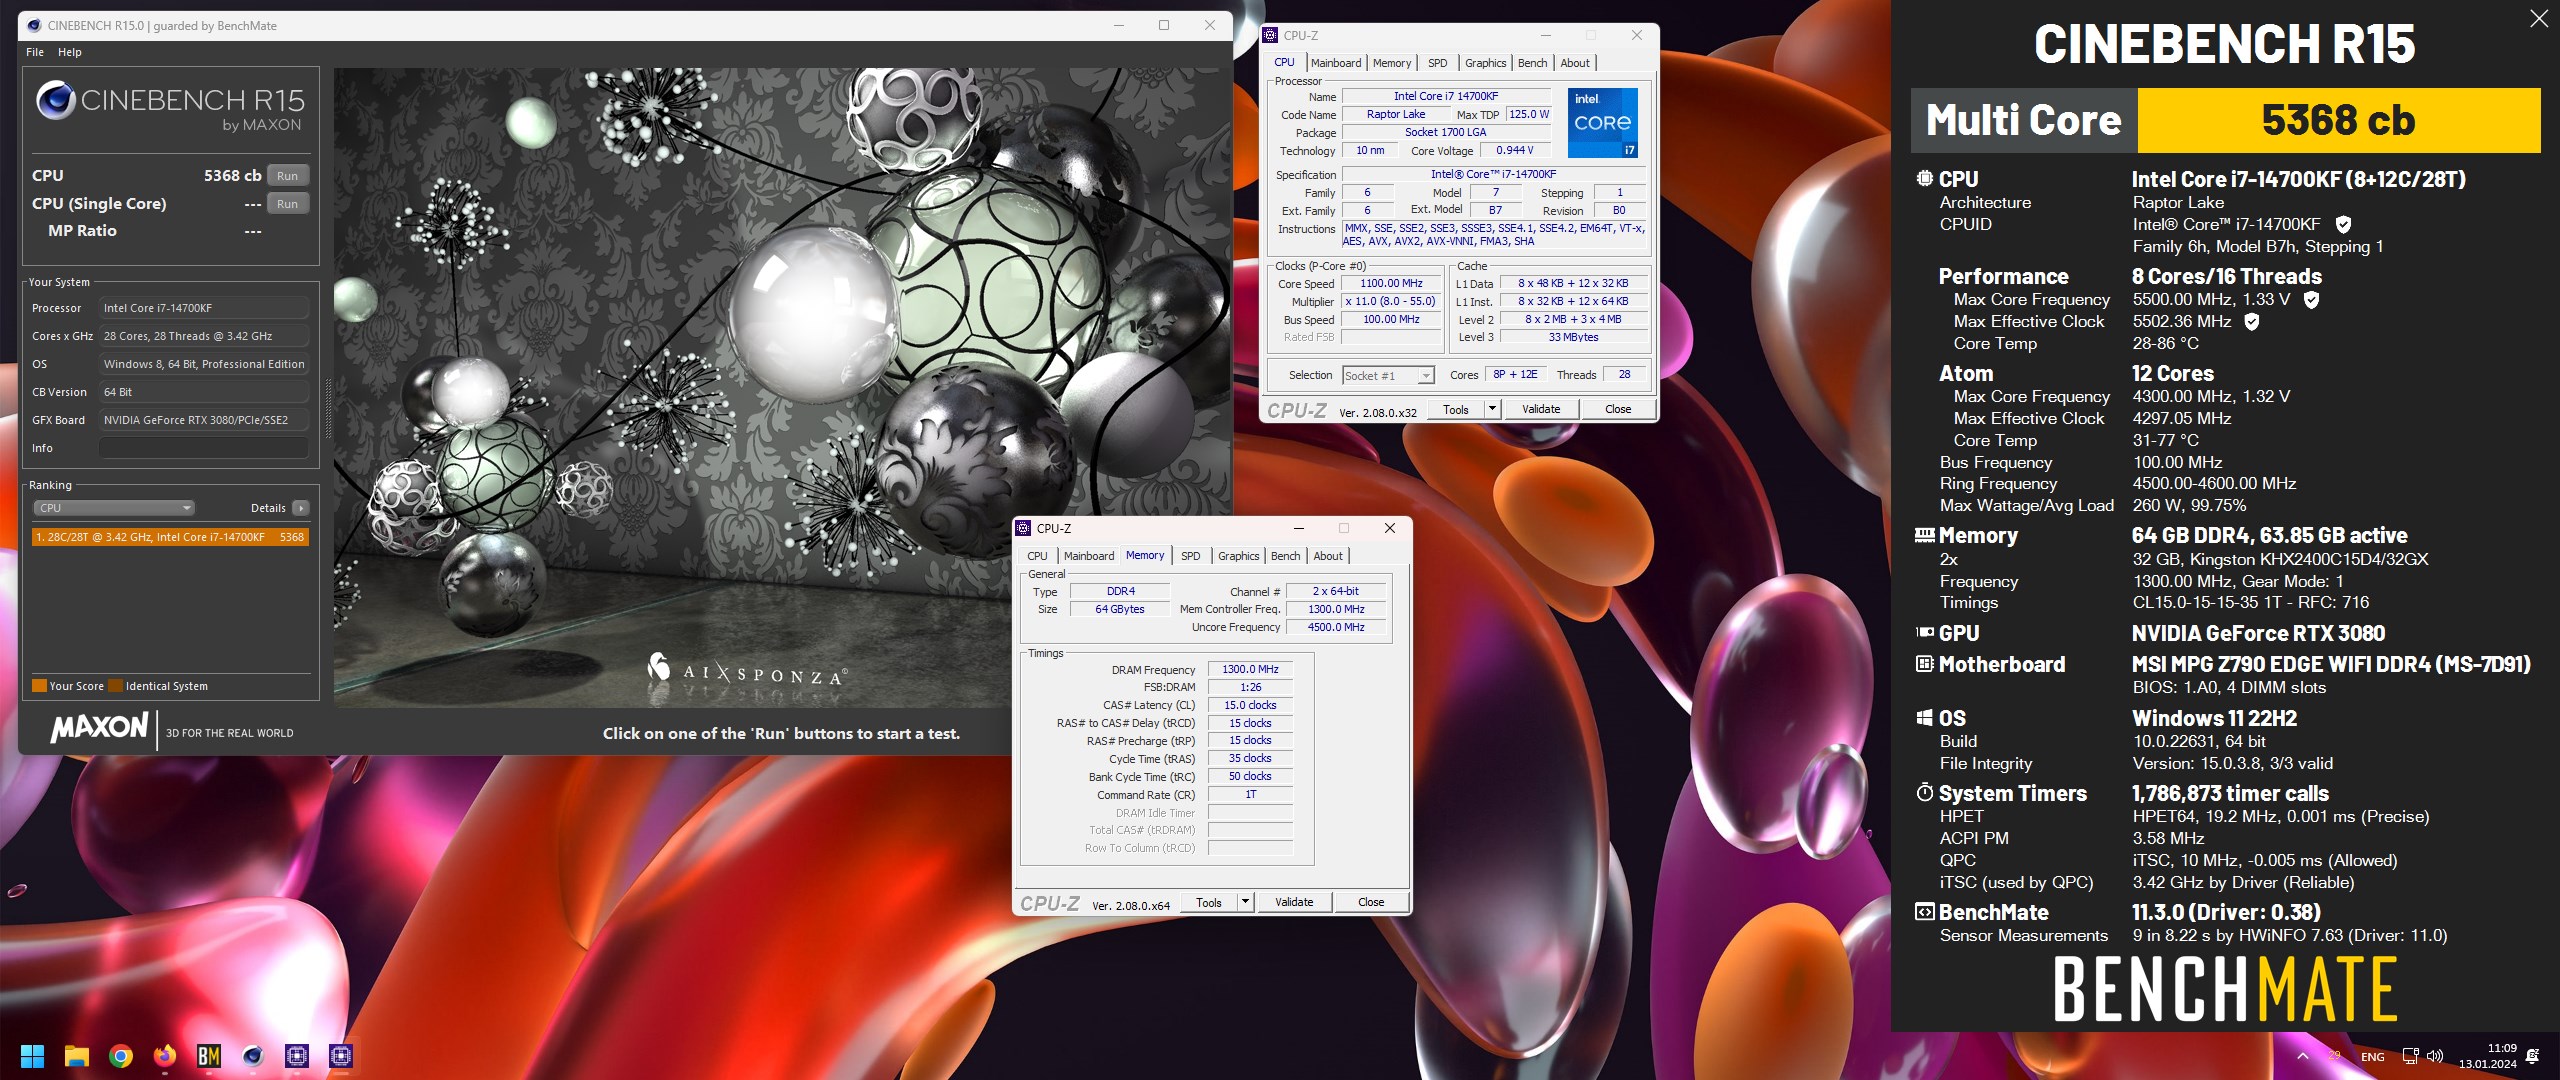The image size is (2560, 1080).
Task: Switch to Firefox on the taskbar
Action: (165, 1056)
